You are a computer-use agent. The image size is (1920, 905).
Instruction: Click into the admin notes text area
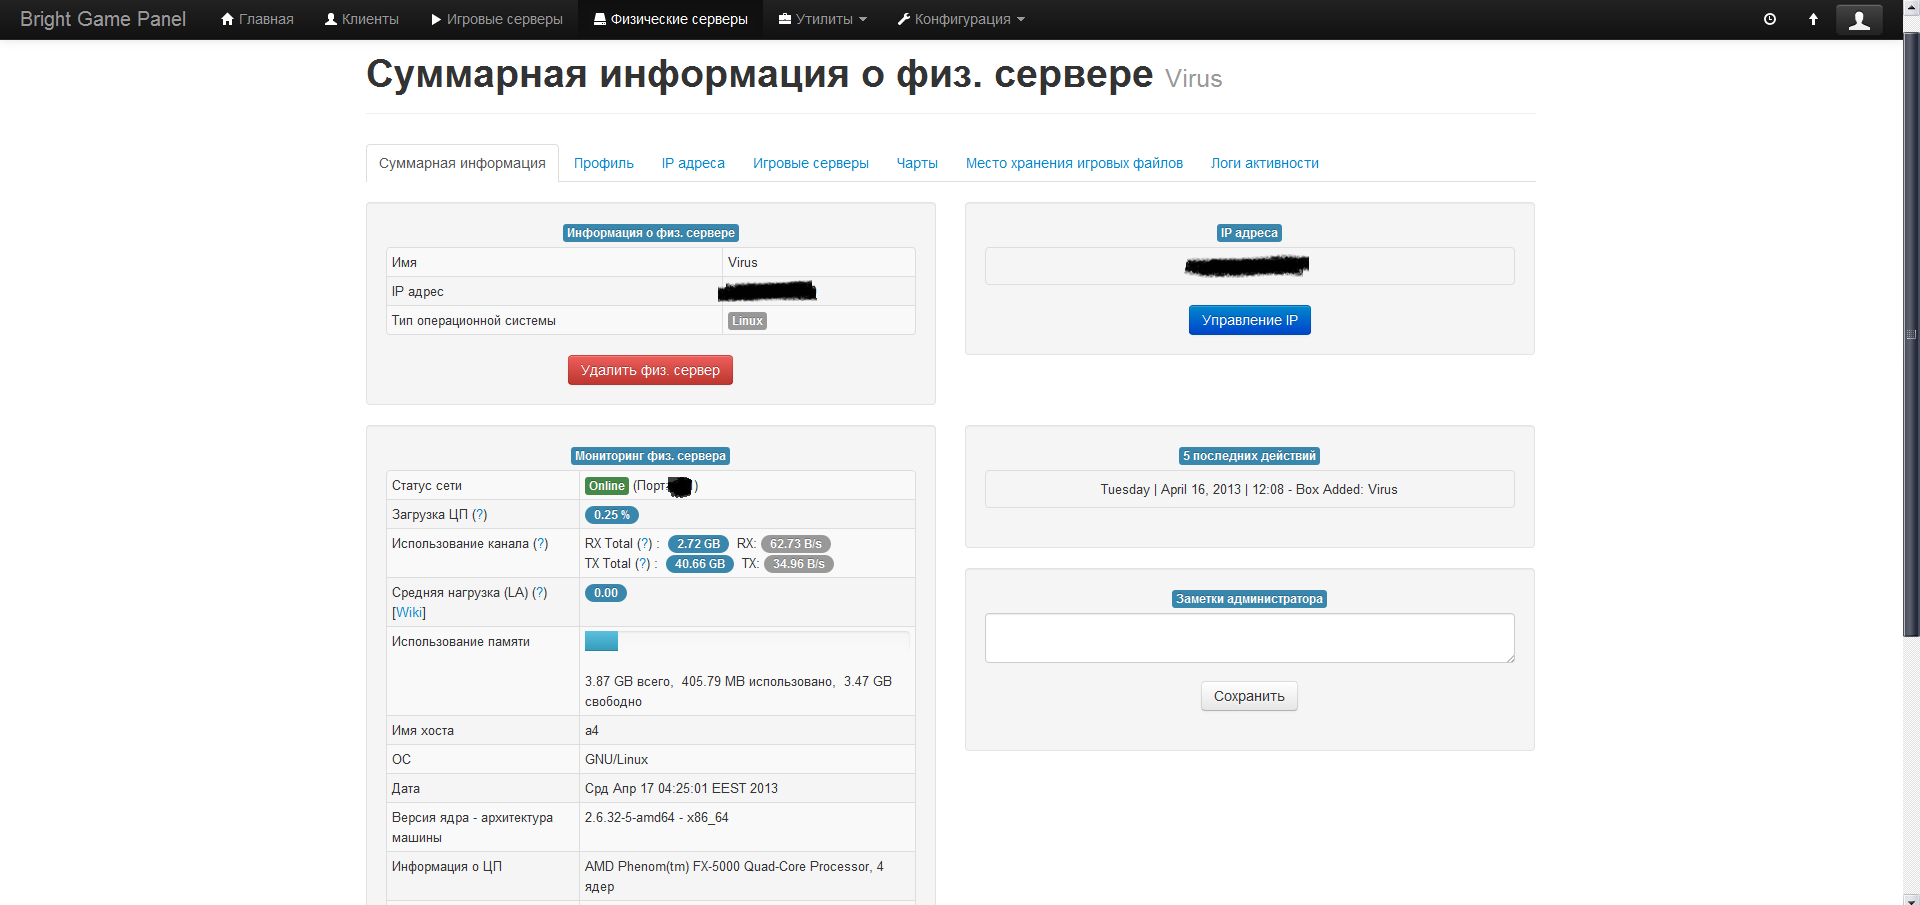tap(1250, 638)
